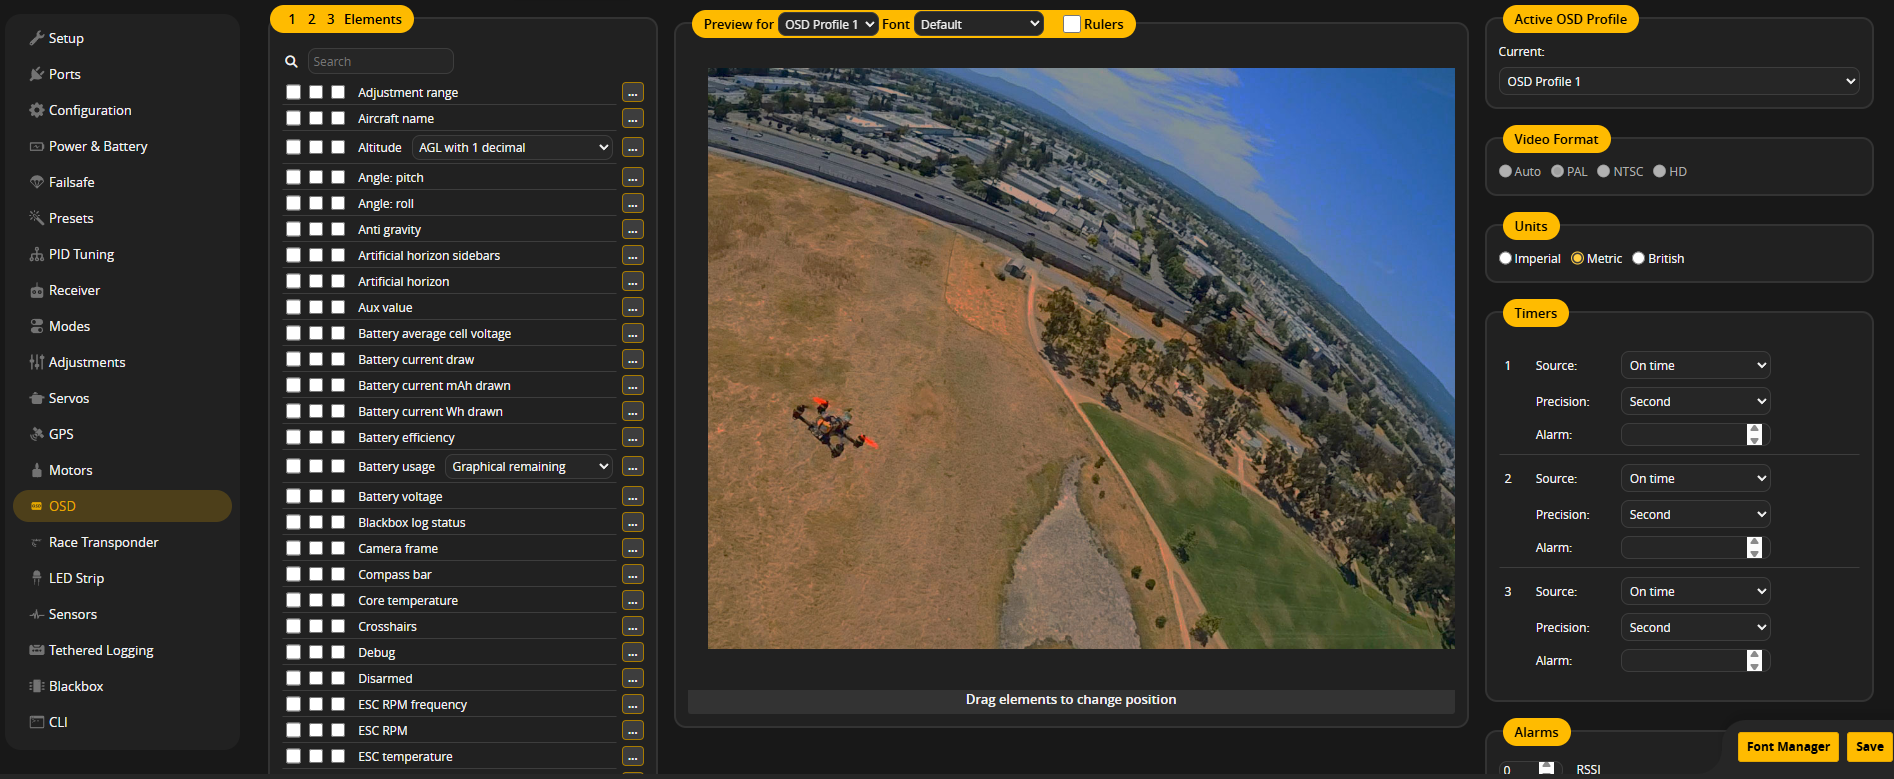
Task: Click the Motors icon in sidebar
Action: [37, 470]
